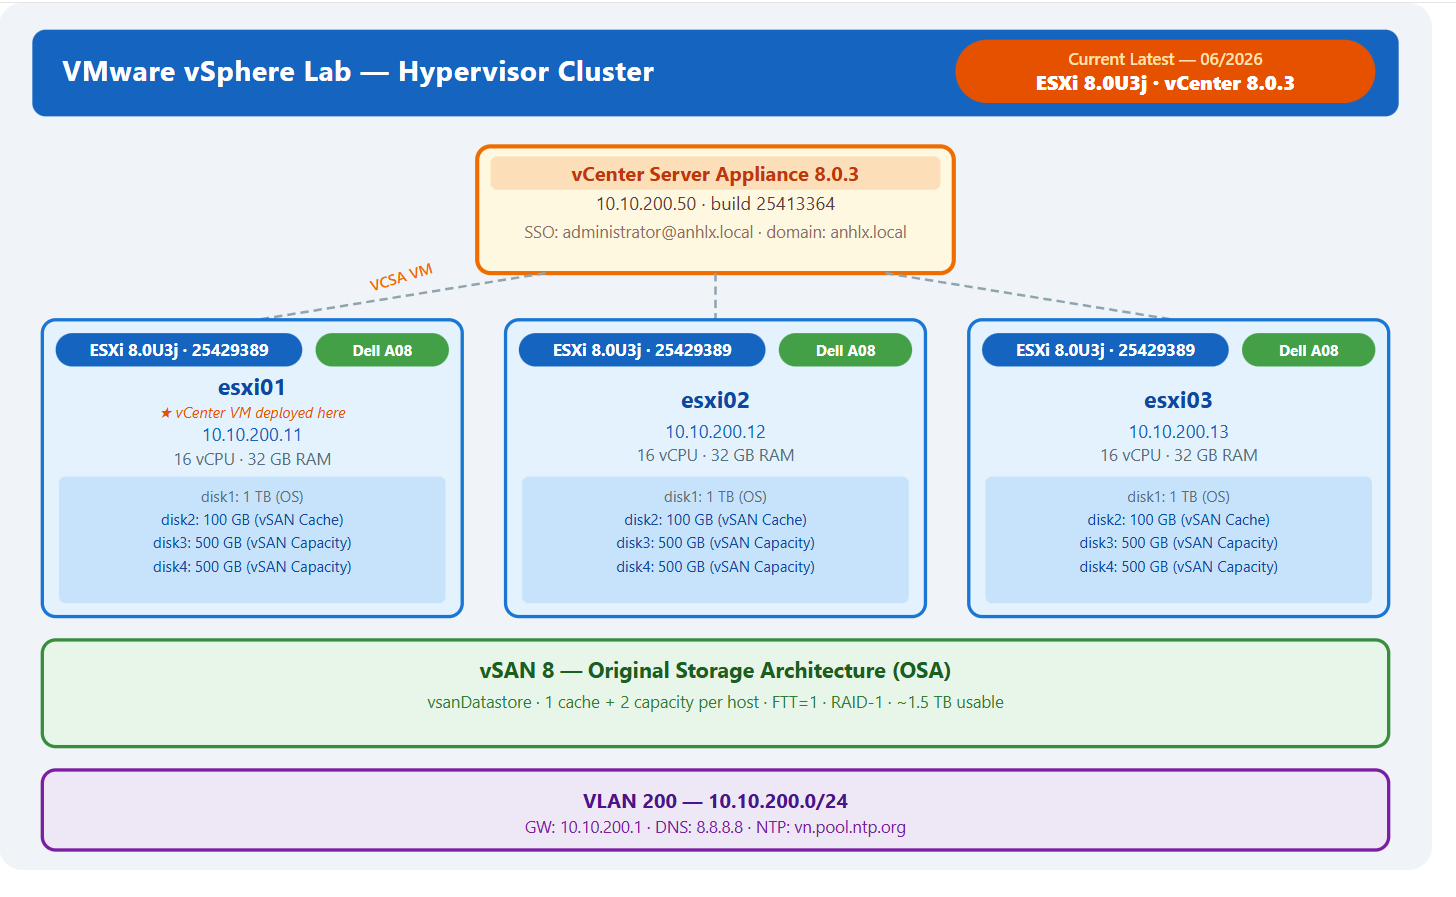Click esxi02 'disk3: 500 GB (vSAN Capacity)' row
Image resolution: width=1456 pixels, height=897 pixels.
715,543
